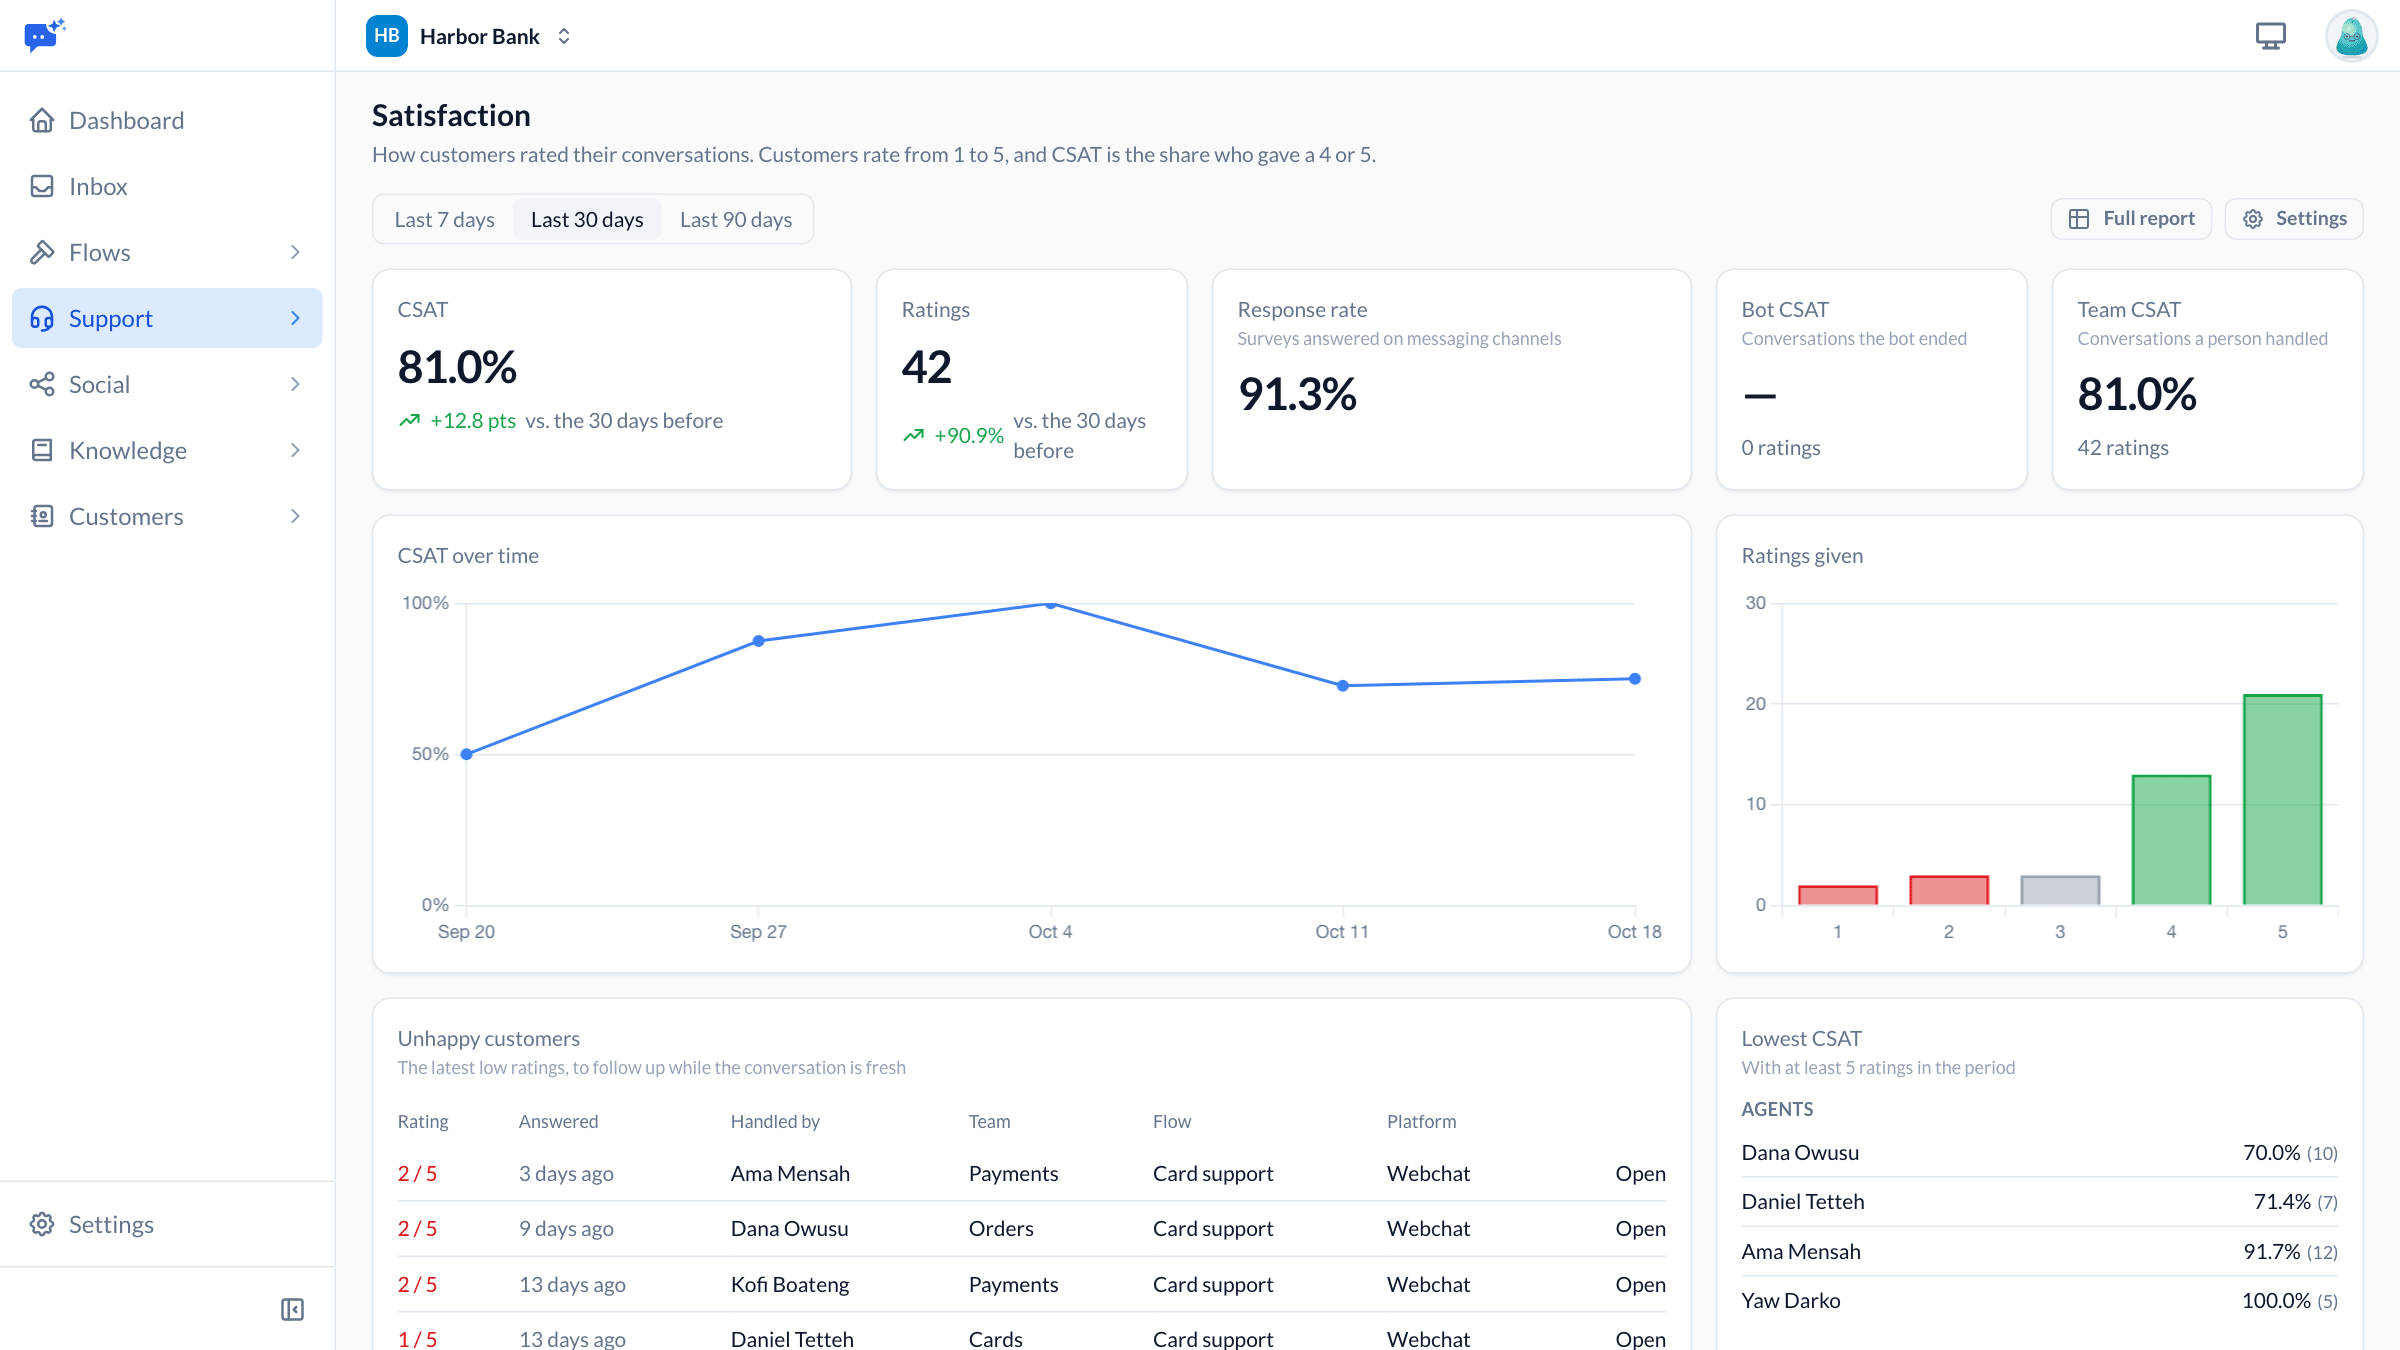Expand the Customers submenu chevron
This screenshot has height=1350, width=2400.
coord(295,517)
